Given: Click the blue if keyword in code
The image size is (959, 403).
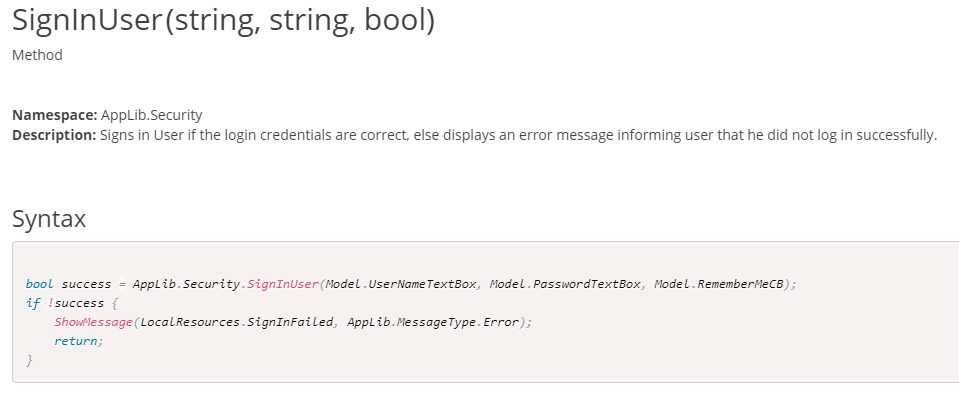Looking at the screenshot, I should click(x=33, y=303).
